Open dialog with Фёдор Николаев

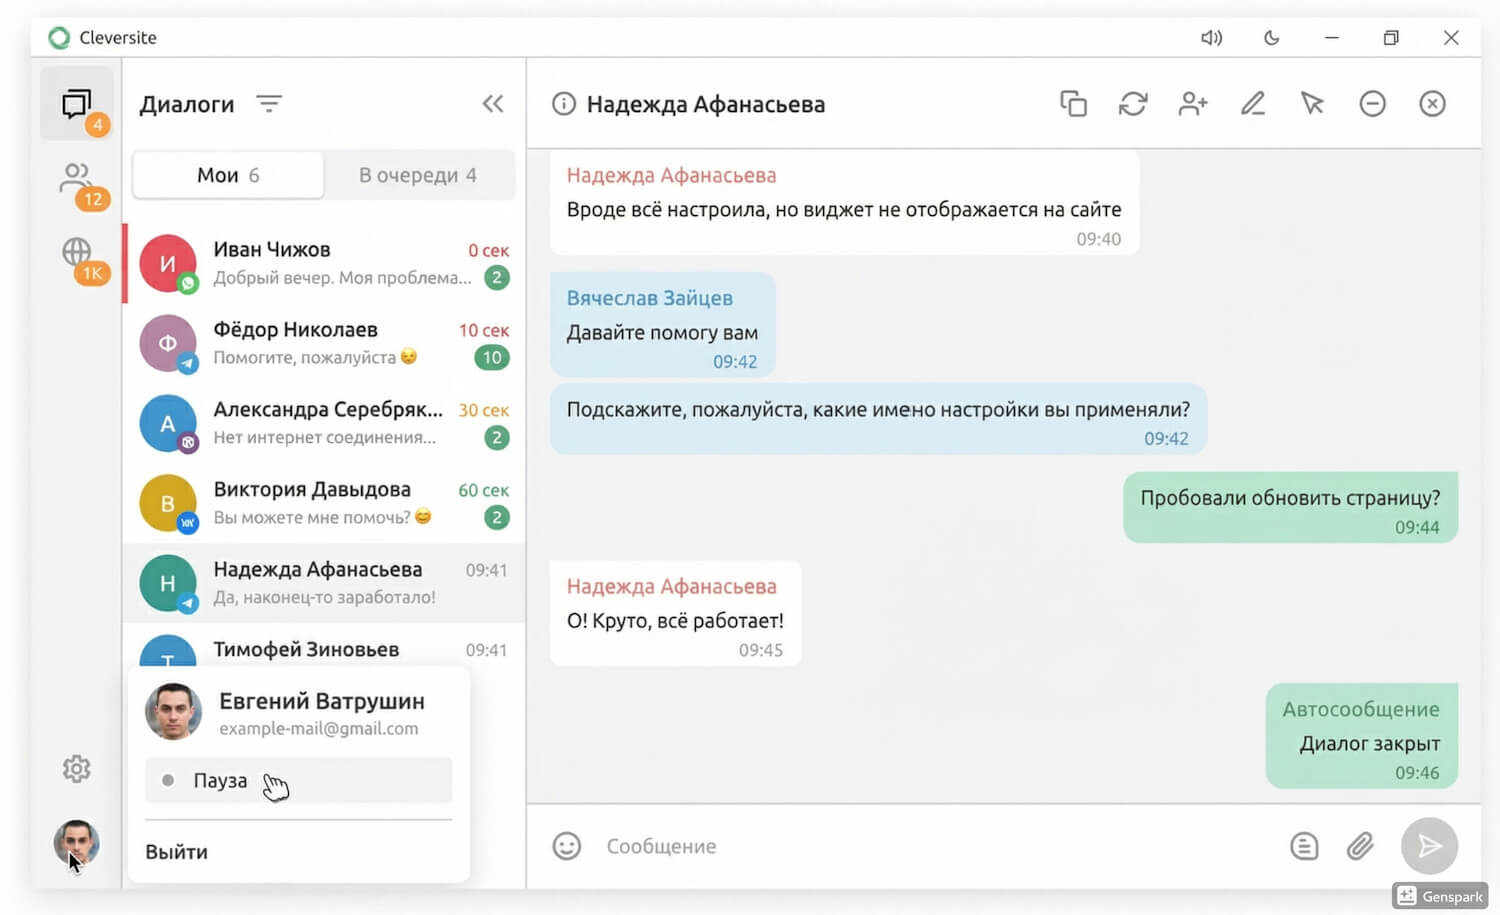tap(324, 344)
